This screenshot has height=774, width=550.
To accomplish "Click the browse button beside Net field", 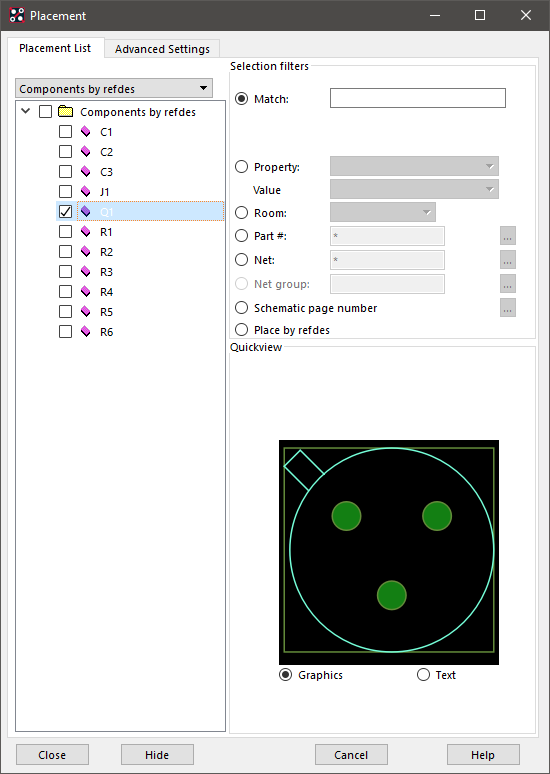I will 508,260.
